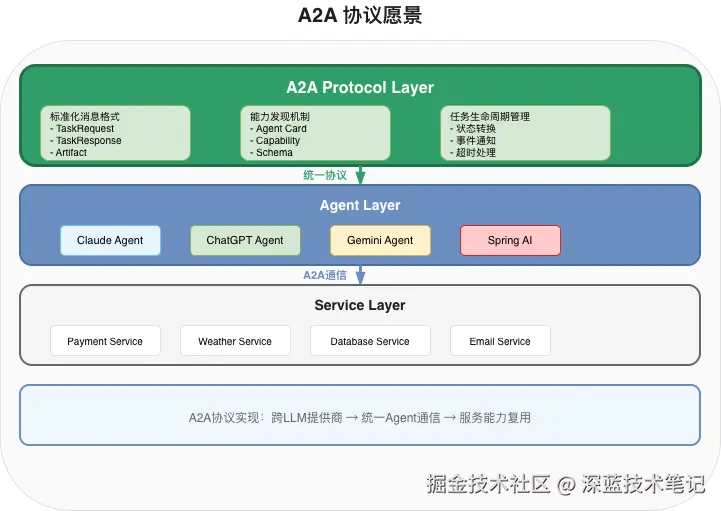
Task: Click the Database Service box
Action: (370, 341)
